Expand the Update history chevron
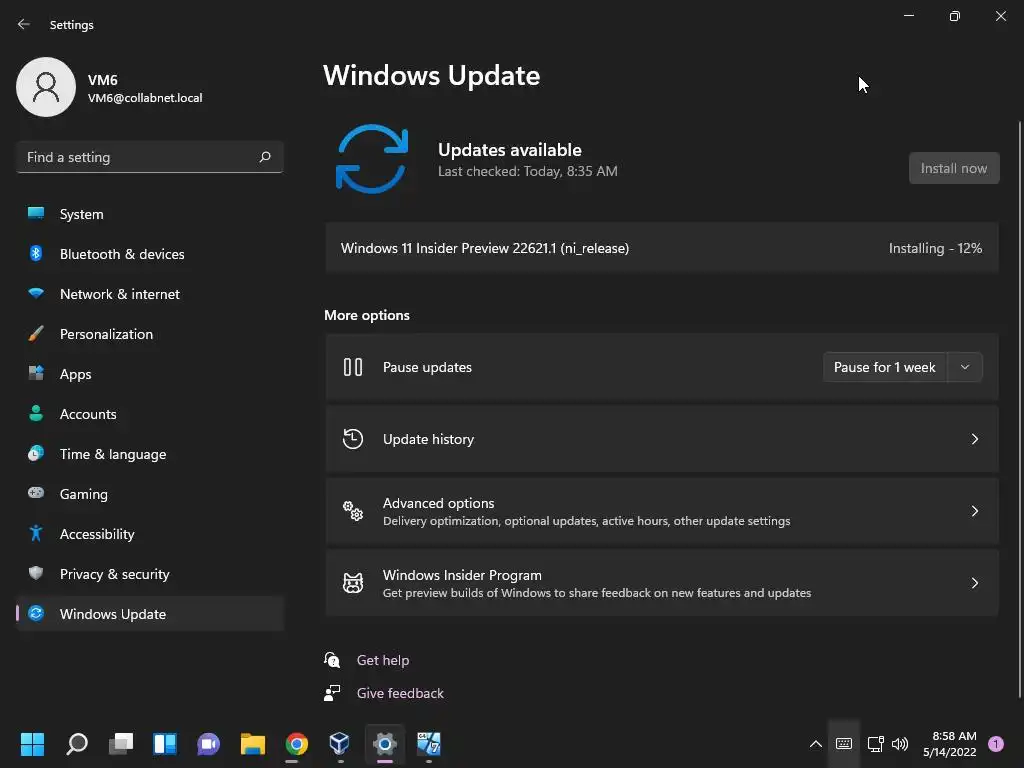The width and height of the screenshot is (1024, 768). point(974,439)
